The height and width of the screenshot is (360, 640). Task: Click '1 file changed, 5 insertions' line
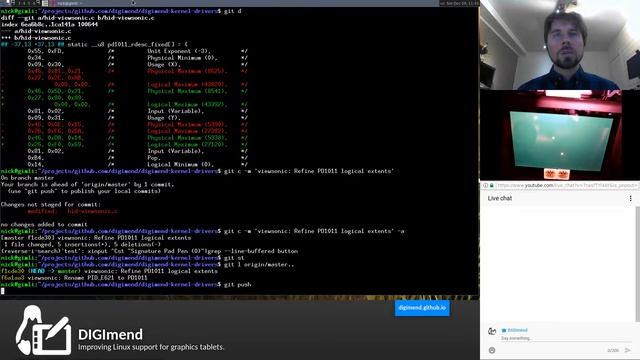[82, 244]
